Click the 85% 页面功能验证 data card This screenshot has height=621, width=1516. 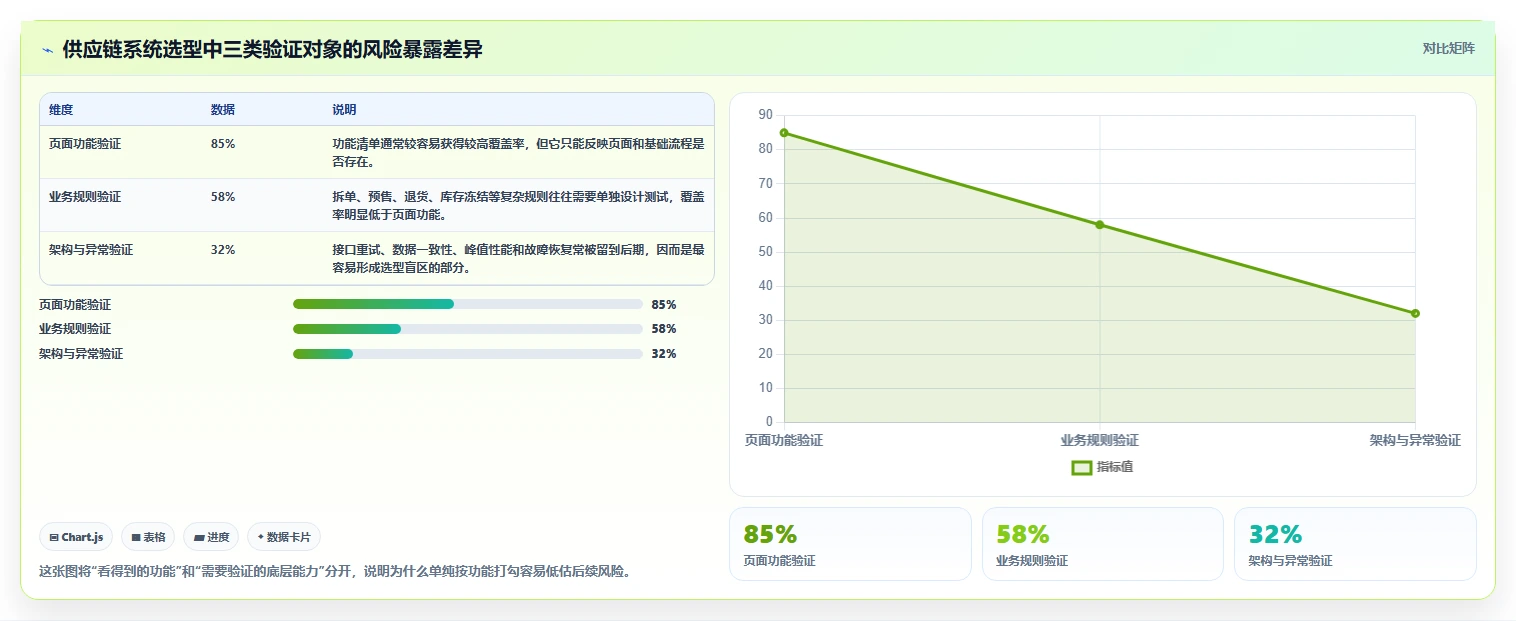point(850,544)
